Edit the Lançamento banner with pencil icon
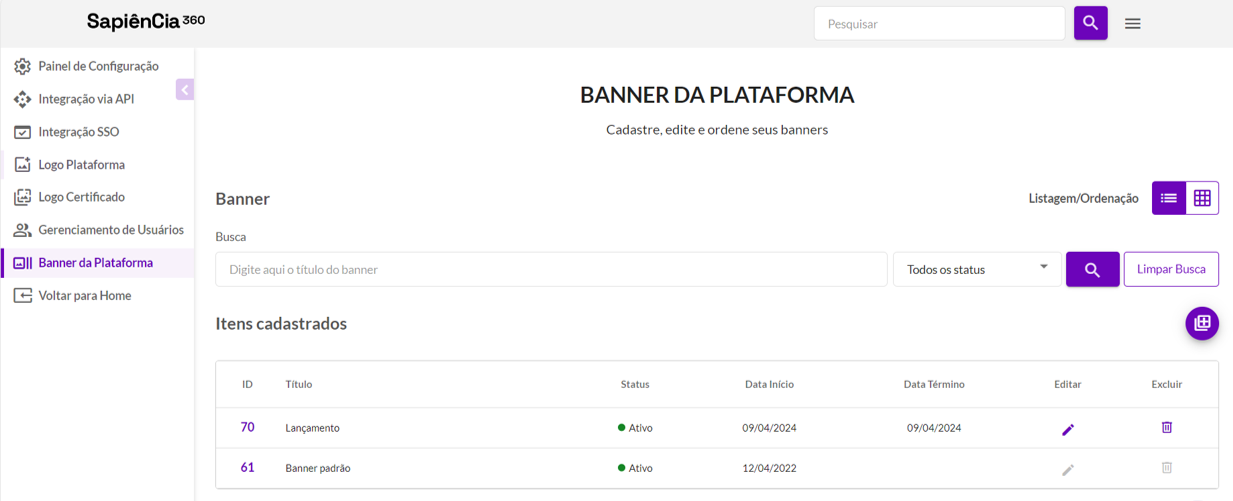Viewport: 1233px width, 501px height. pos(1068,429)
